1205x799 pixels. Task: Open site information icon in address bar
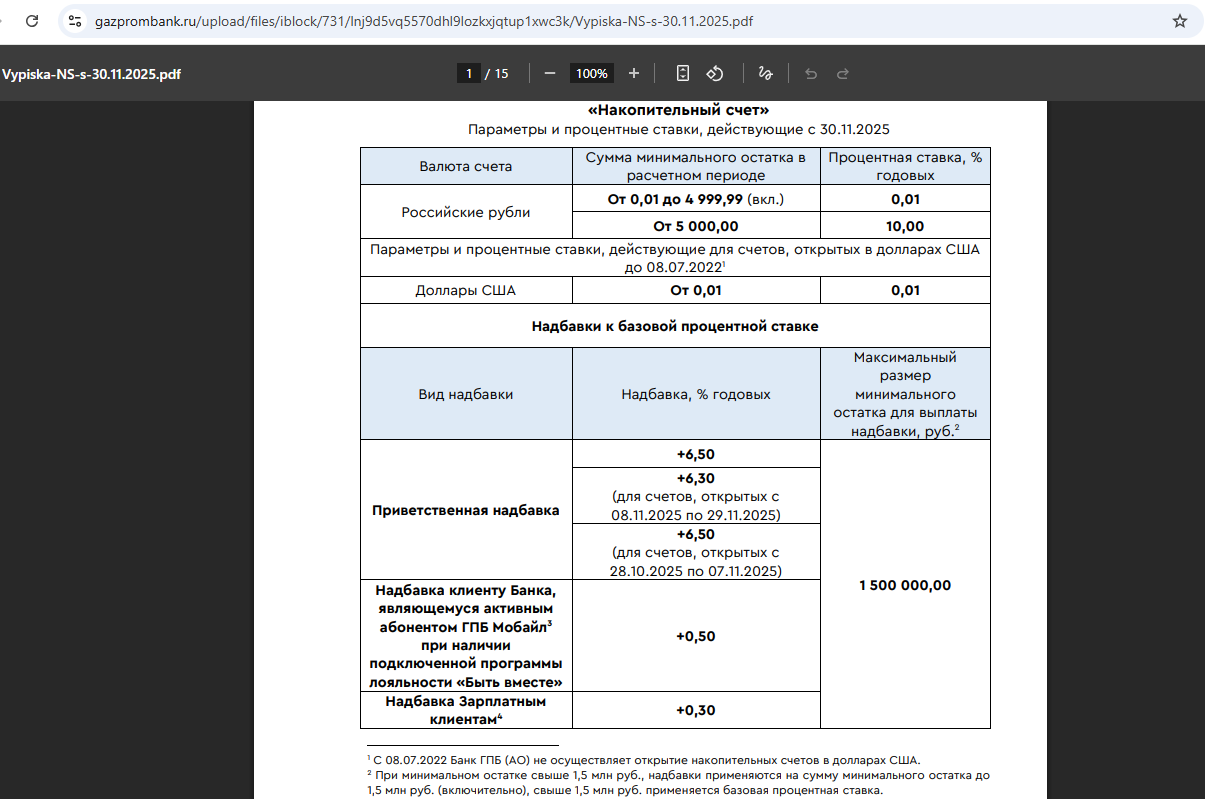75,21
